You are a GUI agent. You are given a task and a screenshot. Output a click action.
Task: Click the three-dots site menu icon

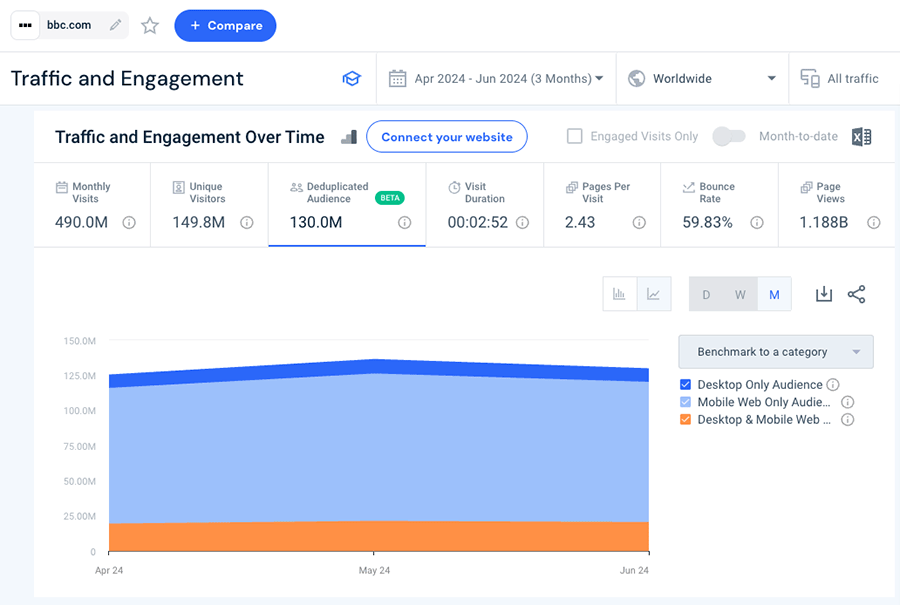coord(25,25)
